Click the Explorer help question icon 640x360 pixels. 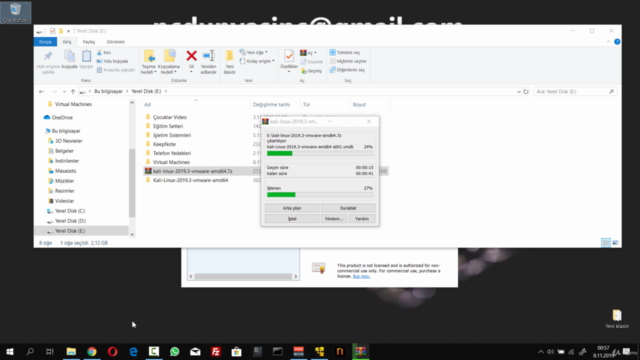click(617, 42)
